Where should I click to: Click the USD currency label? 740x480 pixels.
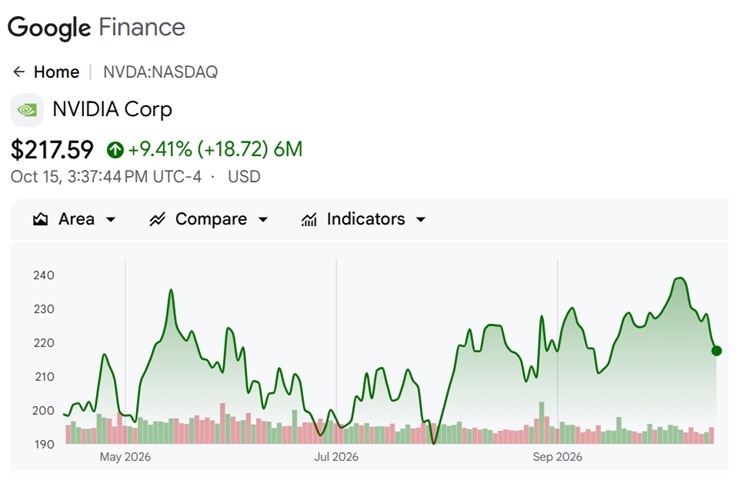point(244,177)
